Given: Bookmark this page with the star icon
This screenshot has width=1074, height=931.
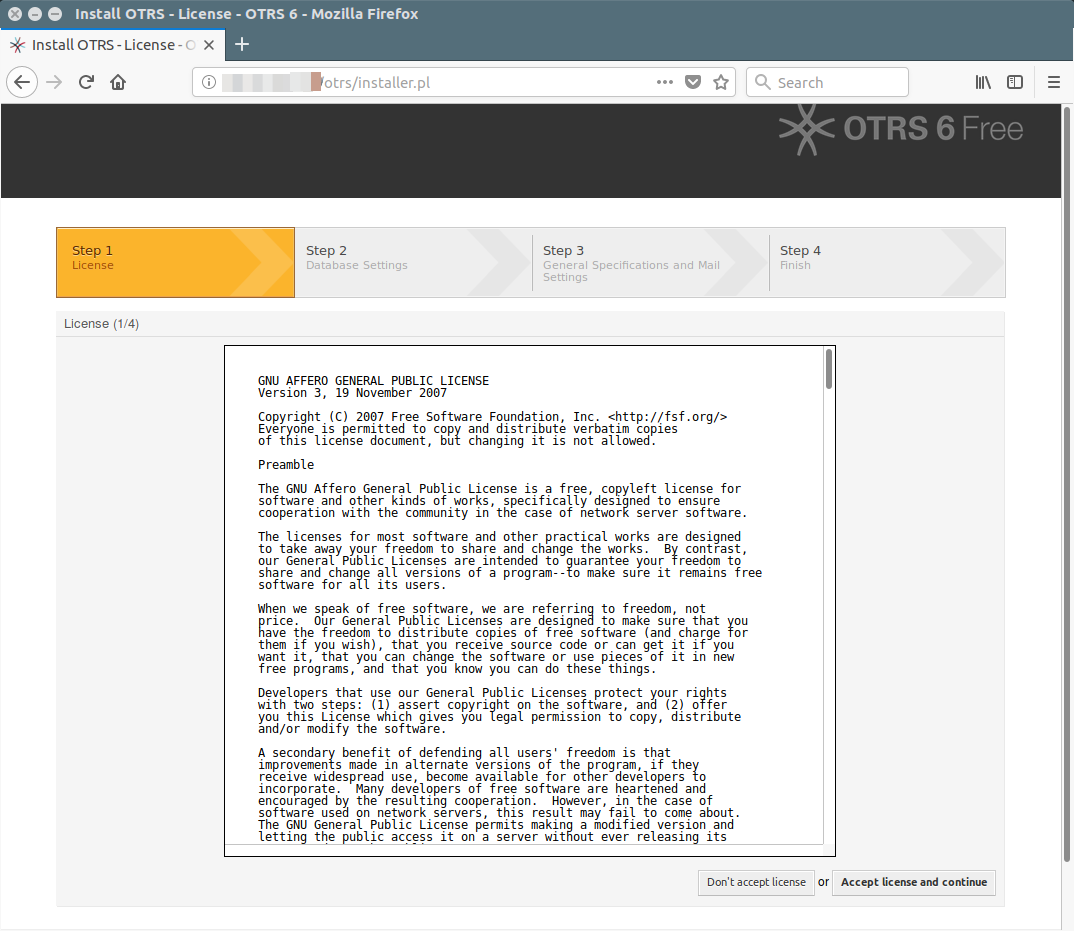Looking at the screenshot, I should (721, 83).
